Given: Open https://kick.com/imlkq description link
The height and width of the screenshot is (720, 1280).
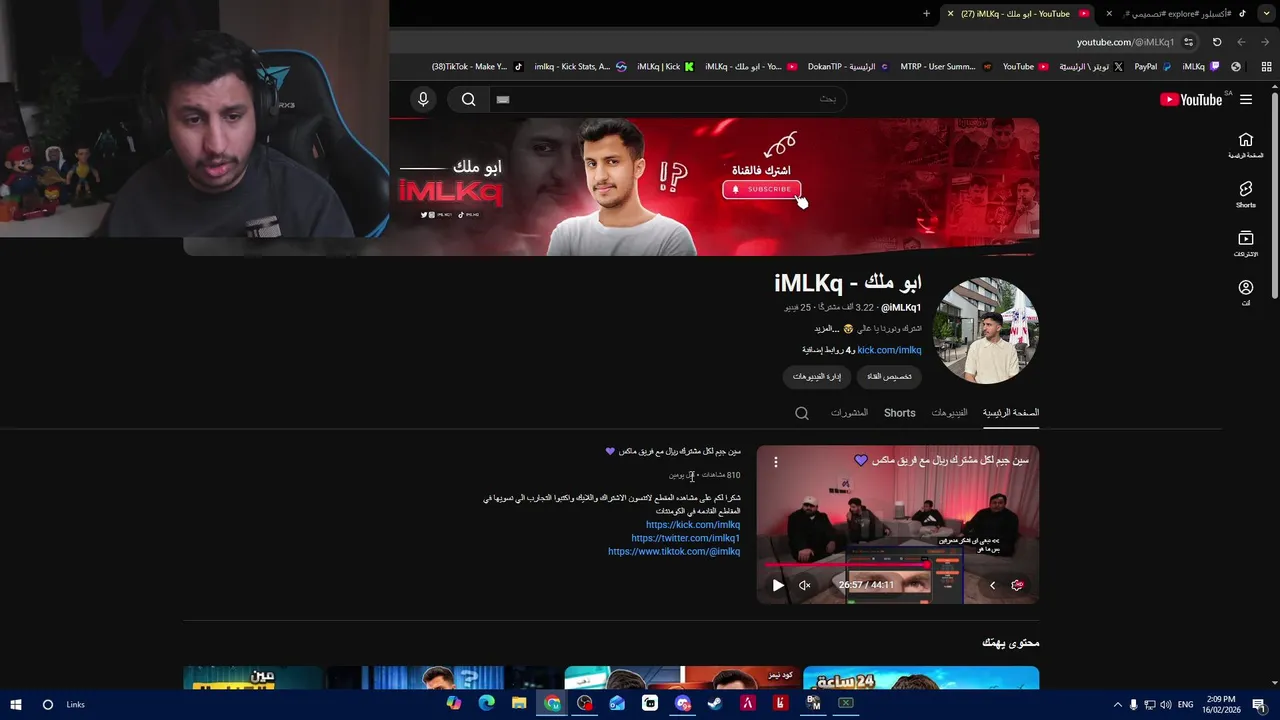Looking at the screenshot, I should 693,525.
